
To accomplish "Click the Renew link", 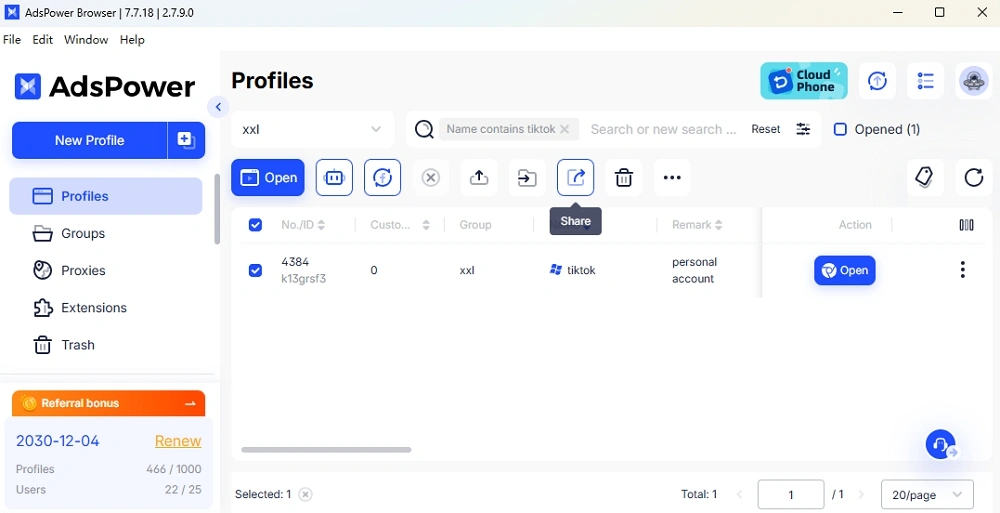I will [178, 441].
